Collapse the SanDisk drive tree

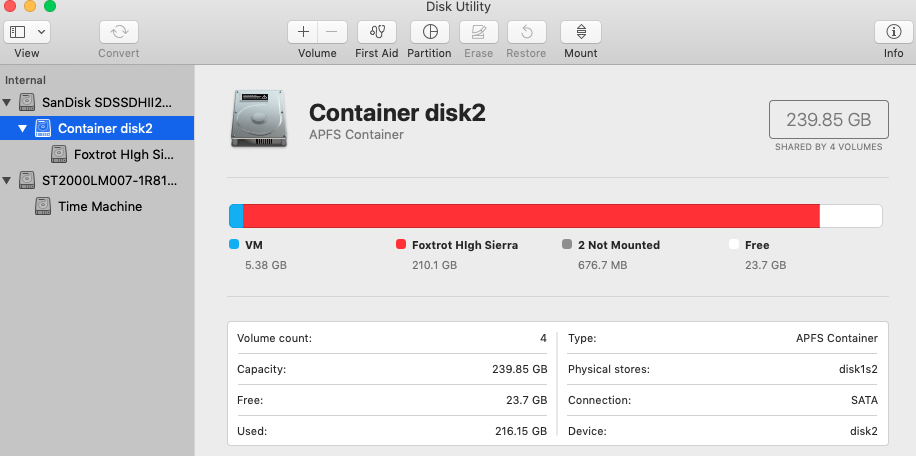pyautogui.click(x=8, y=102)
